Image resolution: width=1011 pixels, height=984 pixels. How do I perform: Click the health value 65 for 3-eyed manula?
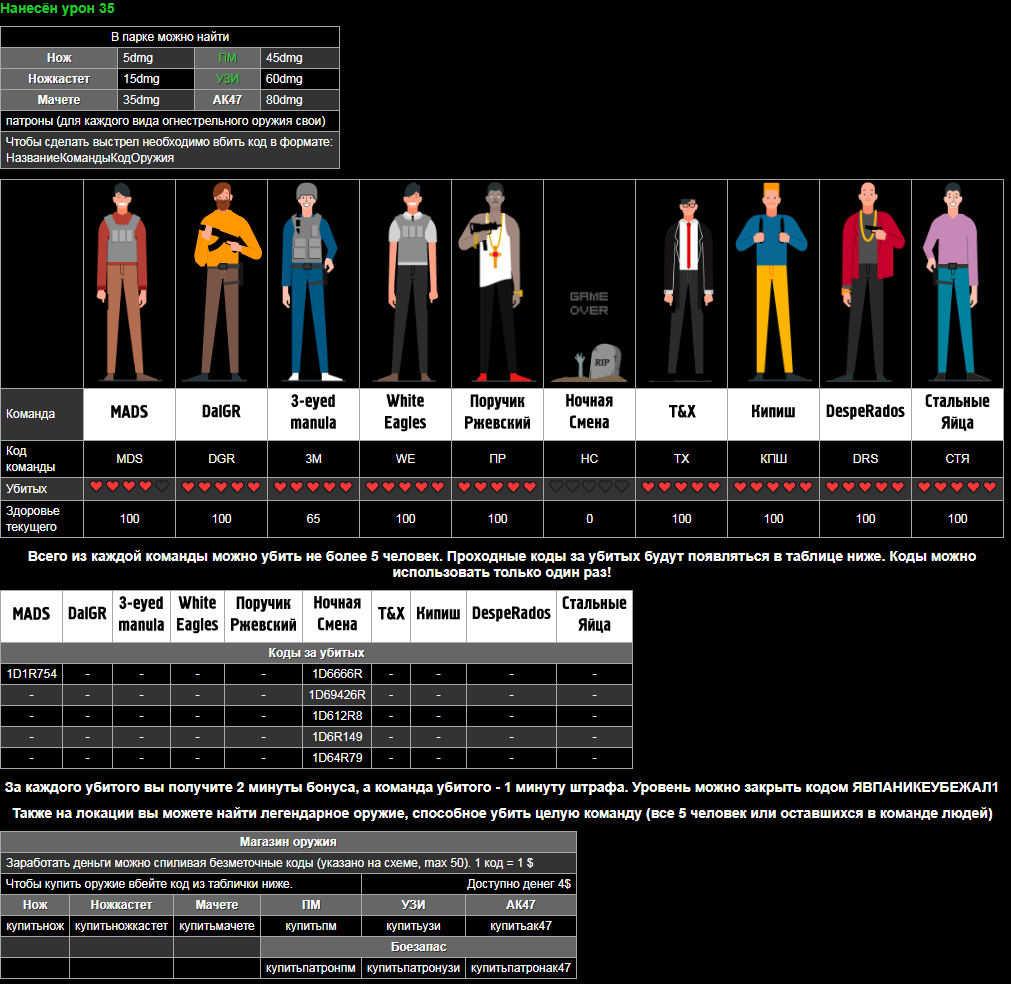[x=313, y=519]
